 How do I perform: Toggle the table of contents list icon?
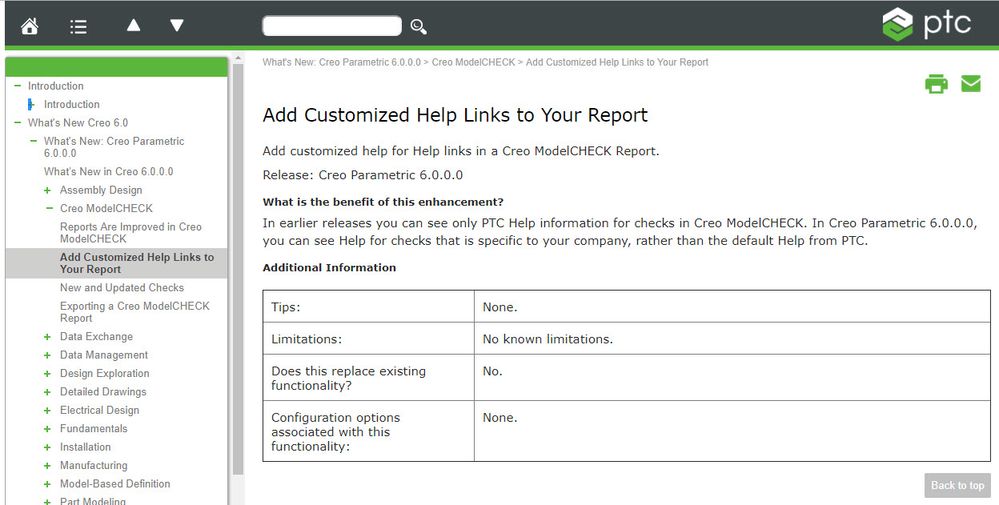pyautogui.click(x=78, y=26)
